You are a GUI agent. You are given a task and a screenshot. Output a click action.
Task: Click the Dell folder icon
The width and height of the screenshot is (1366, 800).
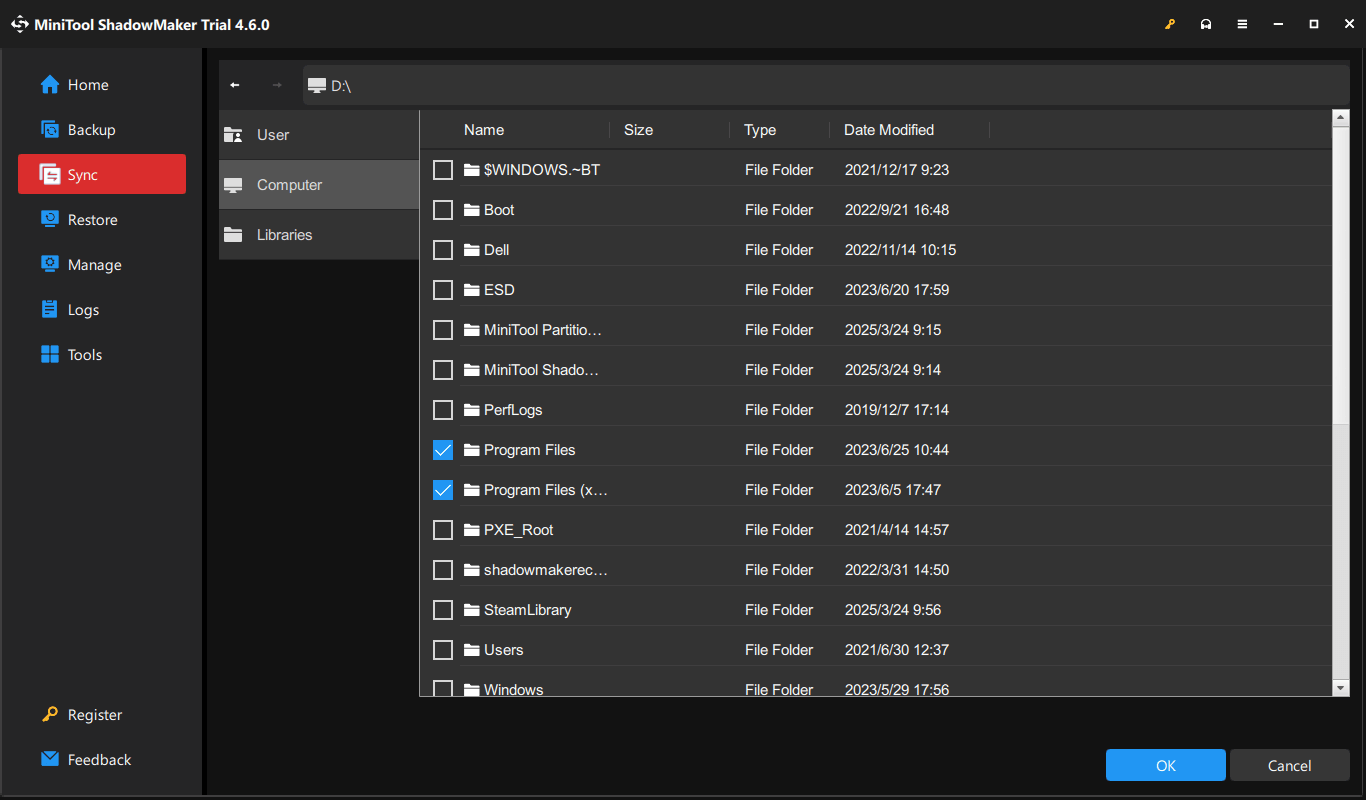(472, 250)
